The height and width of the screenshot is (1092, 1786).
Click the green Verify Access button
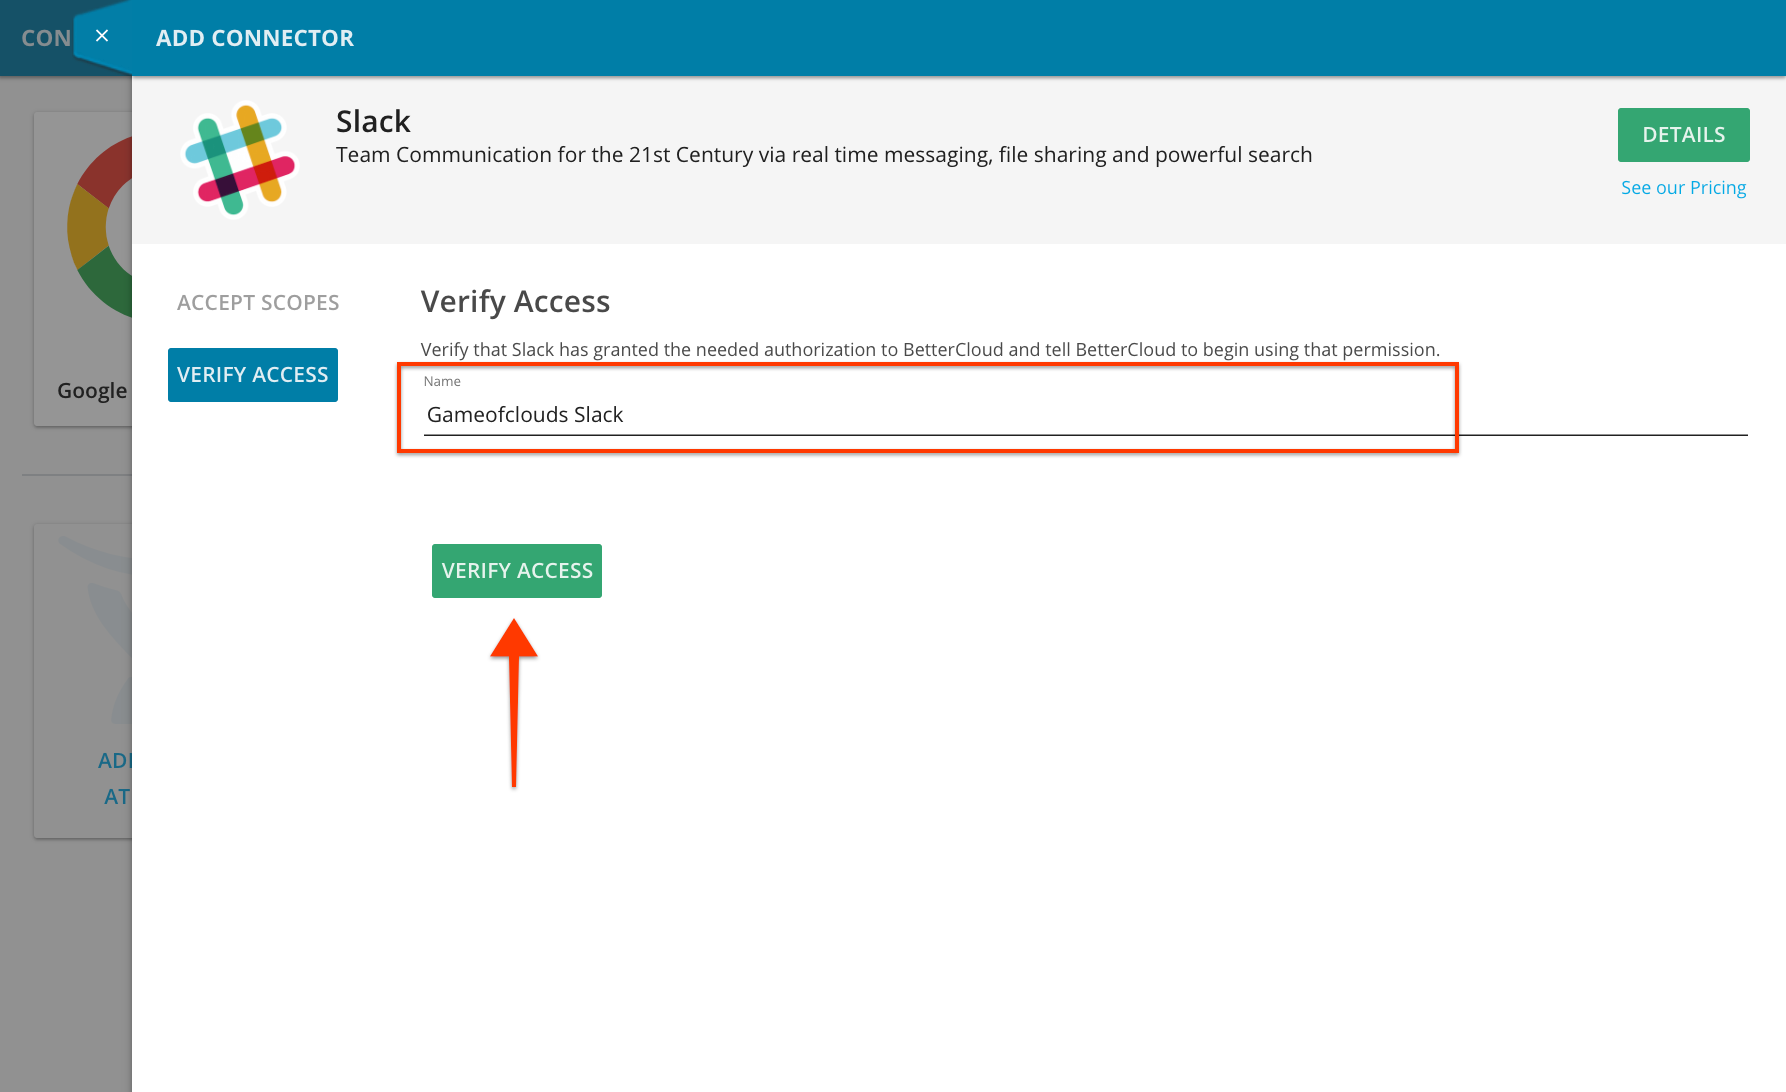[x=517, y=571]
